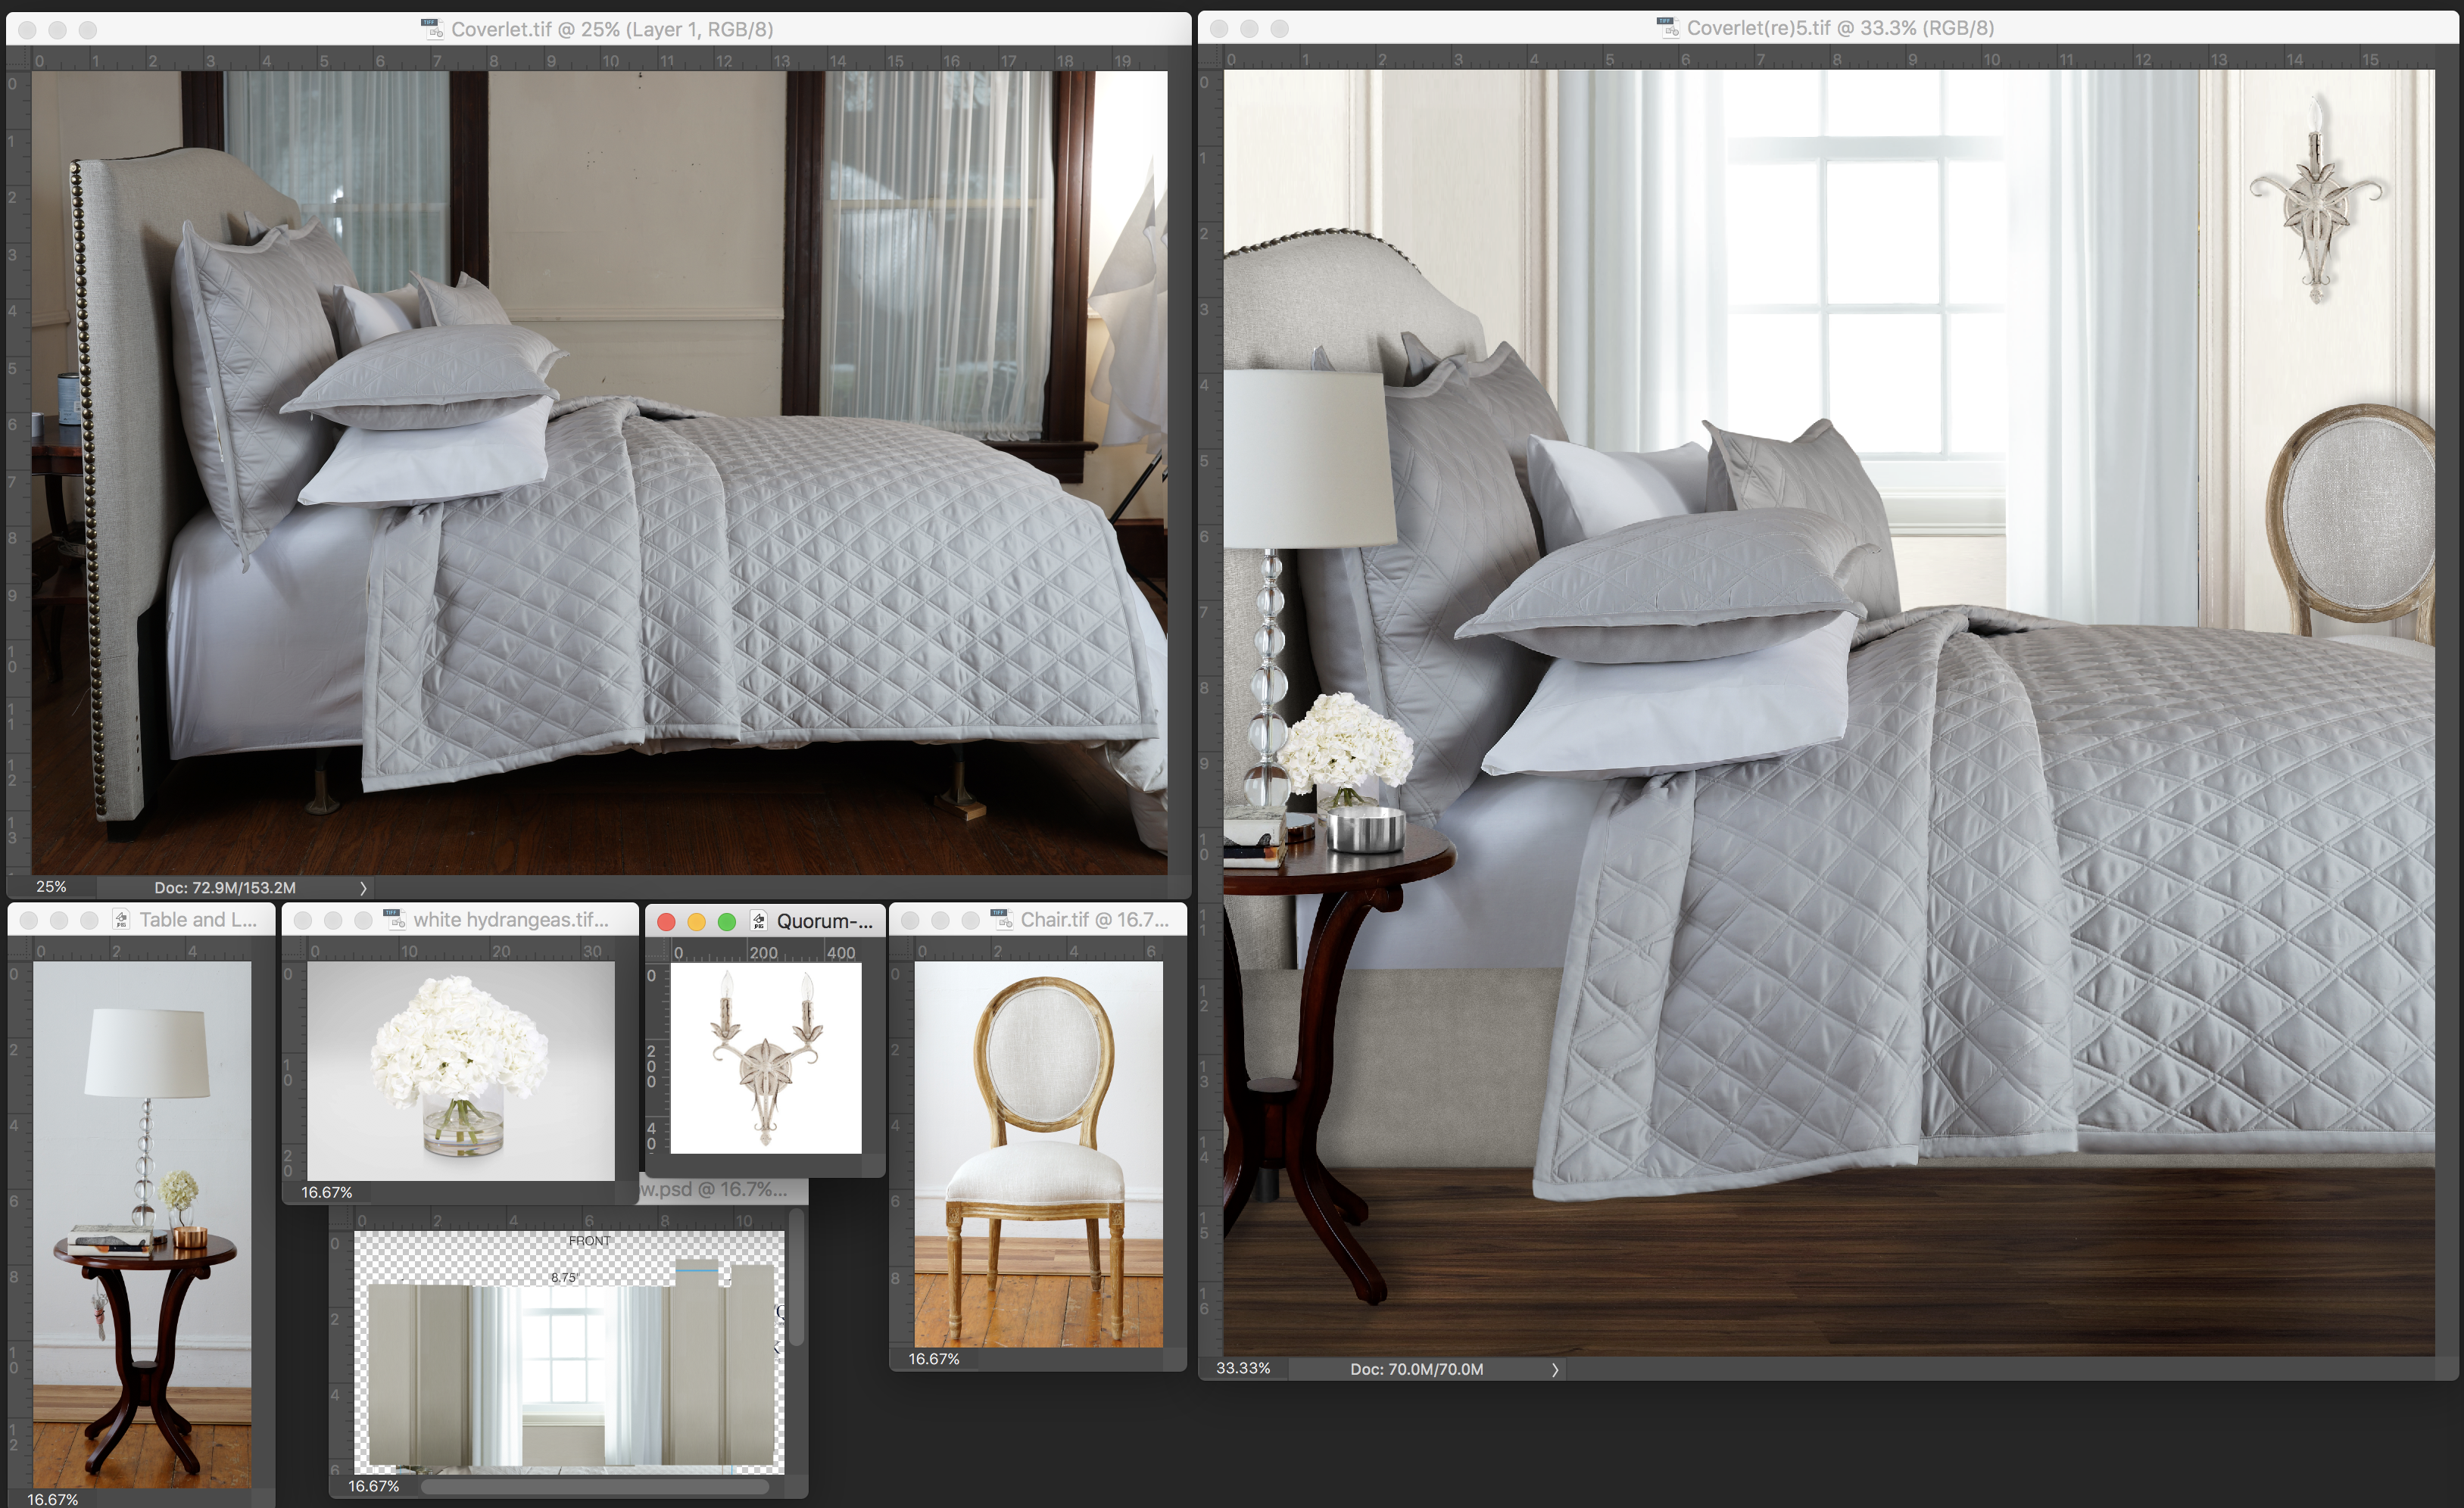Click the white hydrangeas.tif TIFF file icon
The image size is (2464, 1508).
(x=395, y=920)
